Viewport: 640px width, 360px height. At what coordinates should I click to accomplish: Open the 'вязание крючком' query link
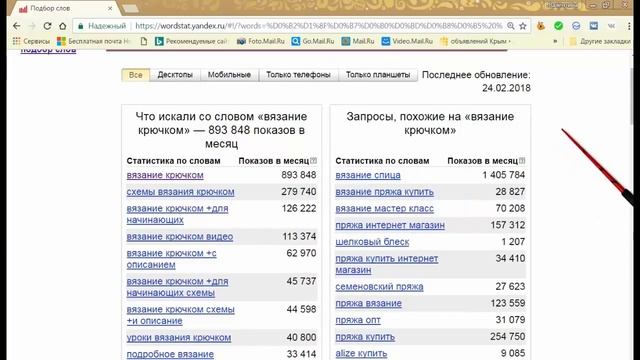pos(165,175)
